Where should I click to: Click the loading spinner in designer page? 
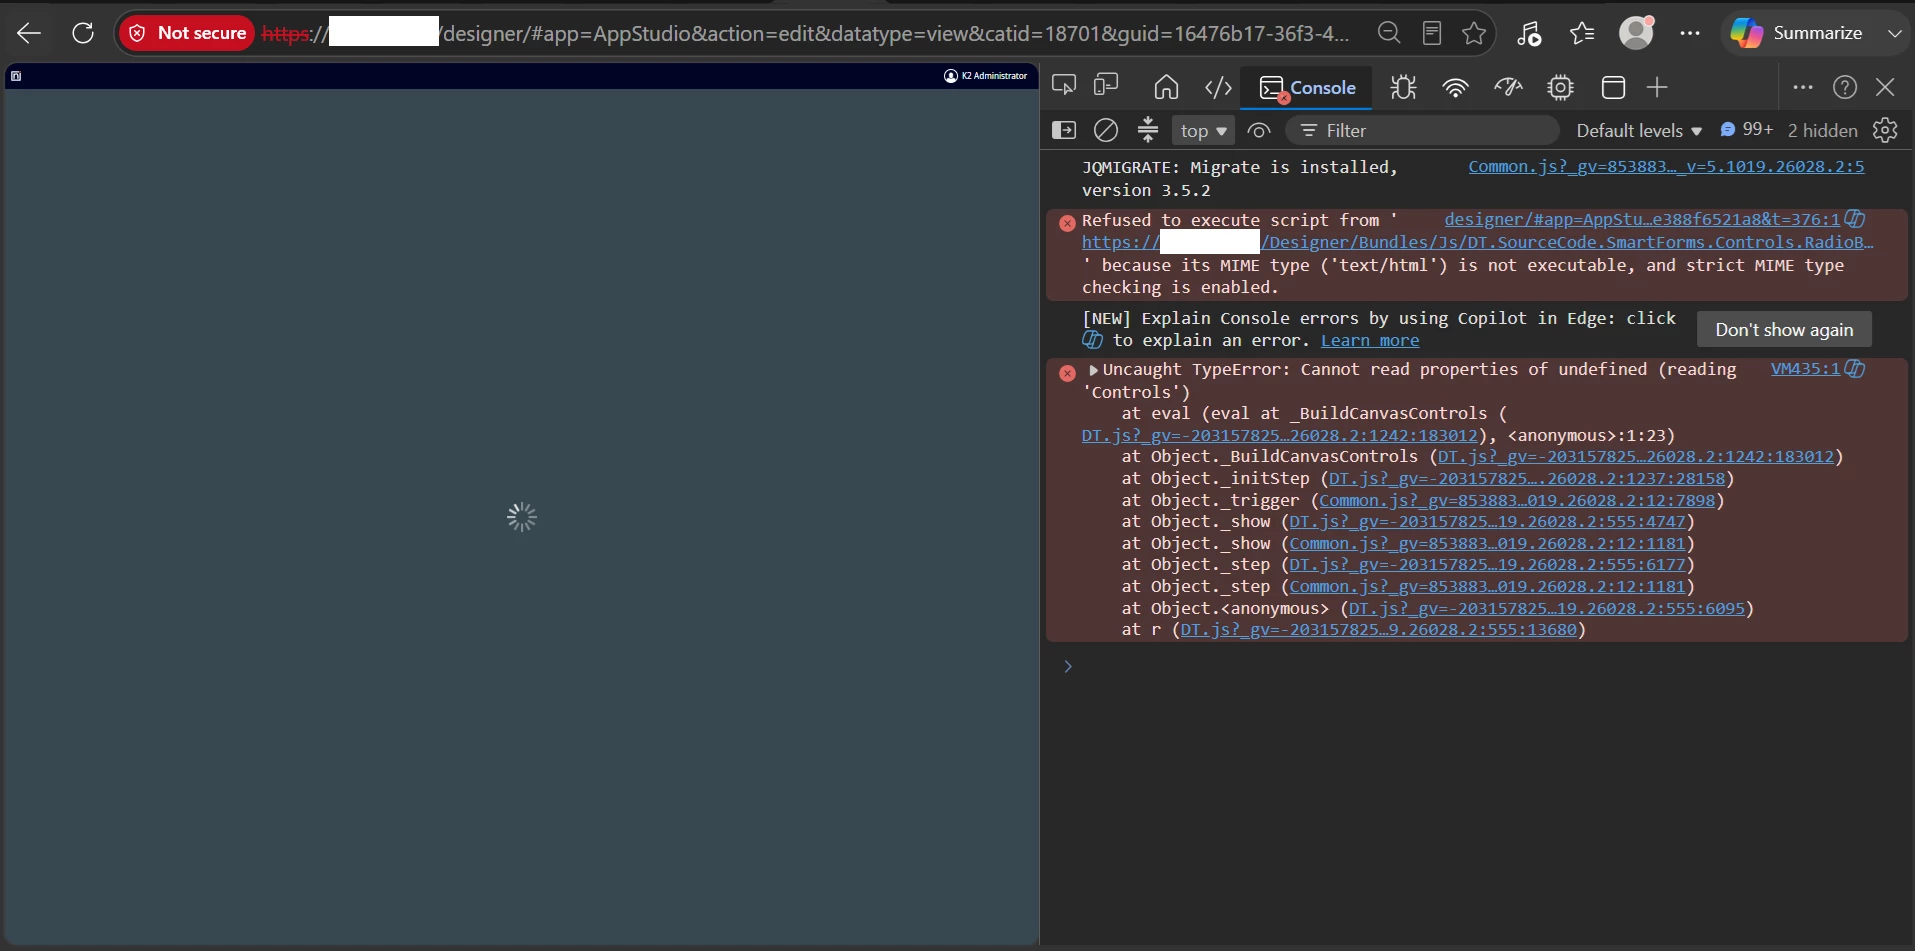pyautogui.click(x=521, y=517)
